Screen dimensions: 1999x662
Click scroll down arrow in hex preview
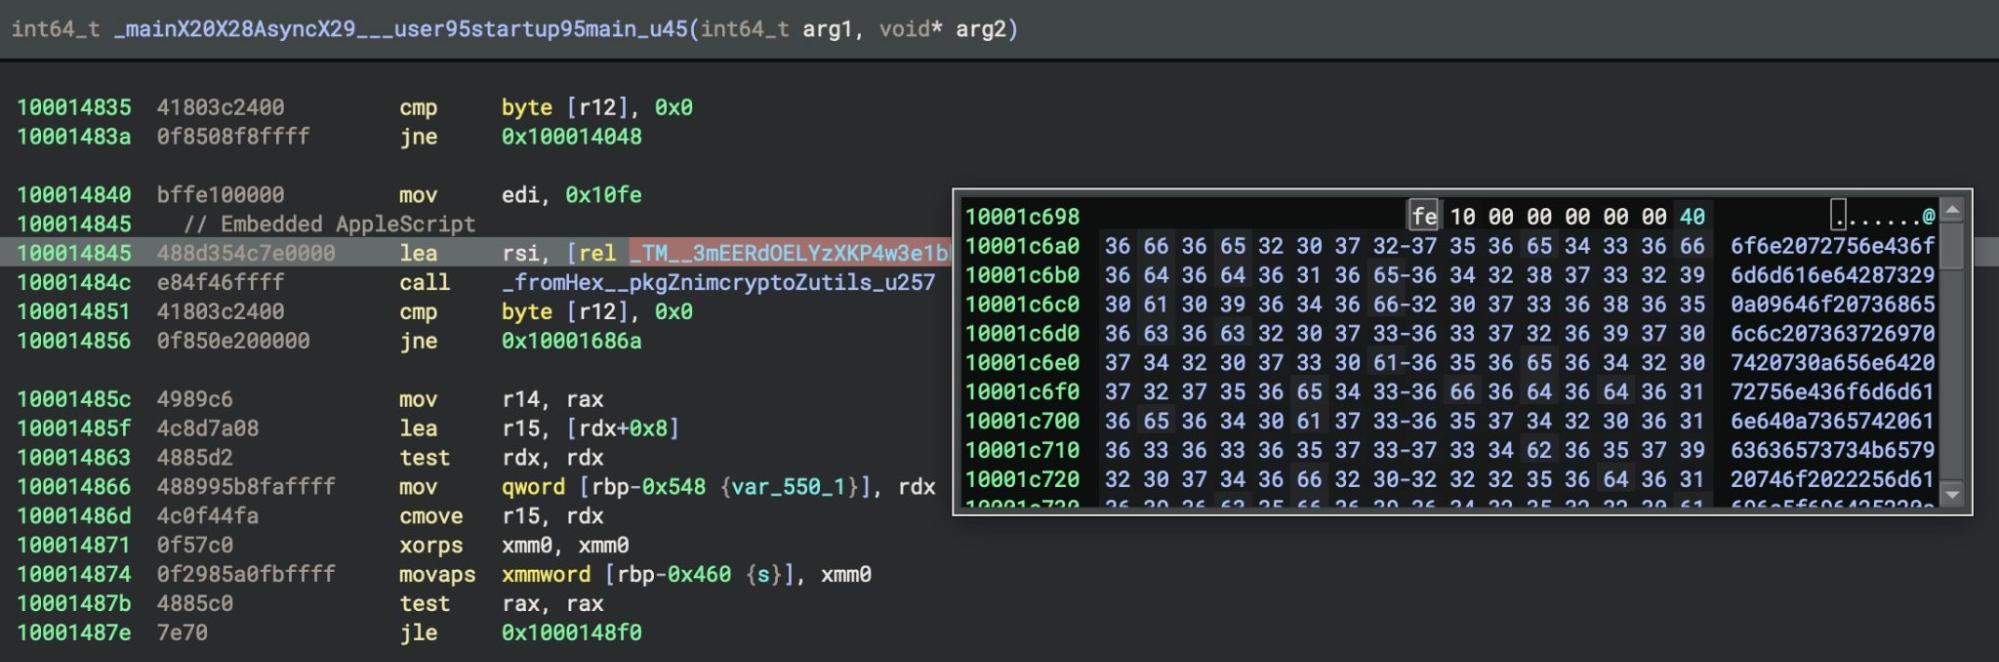[x=1951, y=494]
